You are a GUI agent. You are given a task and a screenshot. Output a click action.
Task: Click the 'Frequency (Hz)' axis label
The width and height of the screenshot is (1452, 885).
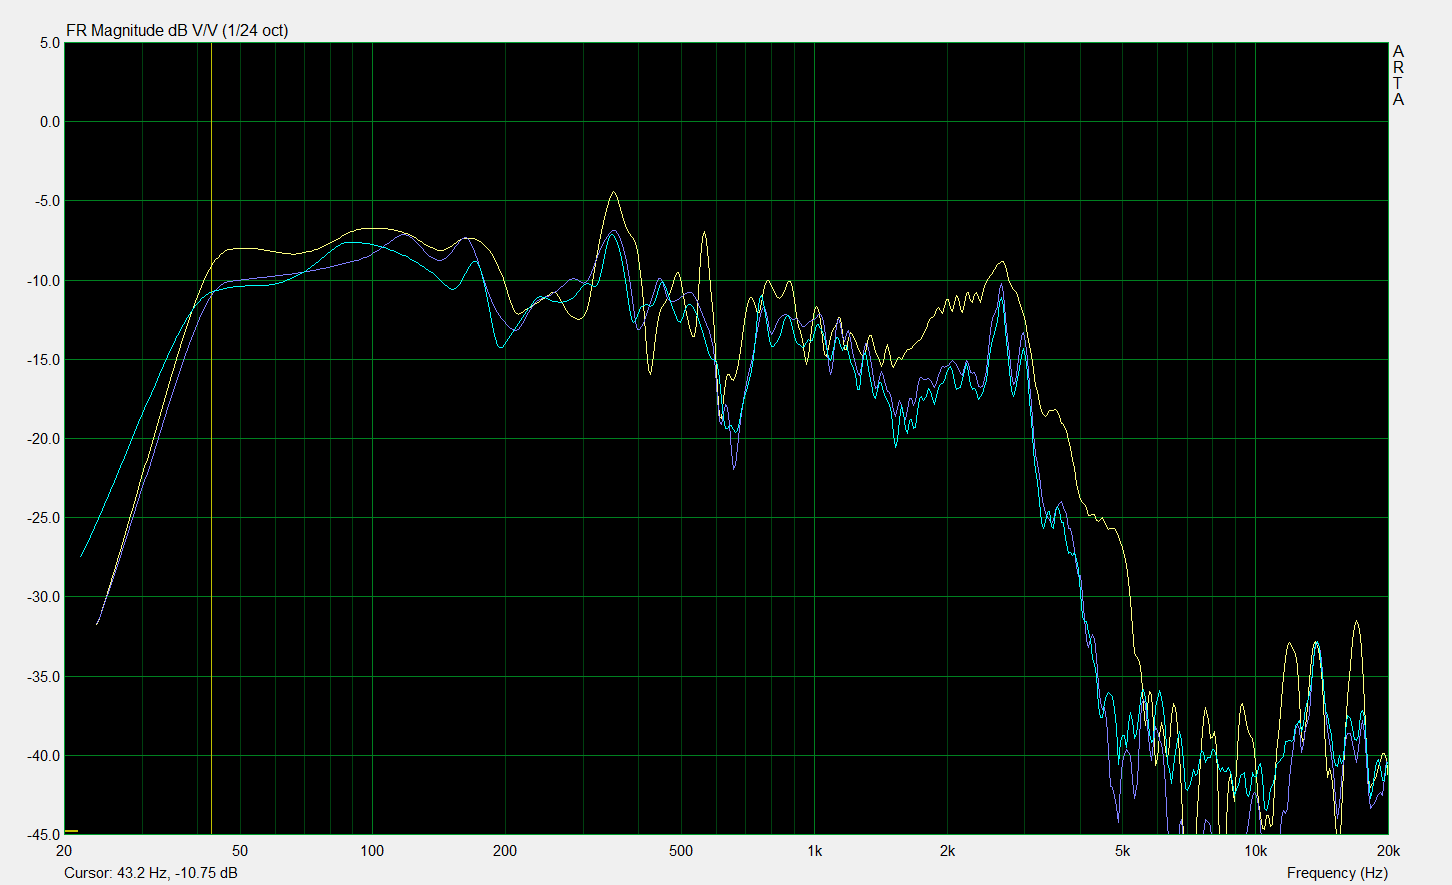click(1337, 873)
